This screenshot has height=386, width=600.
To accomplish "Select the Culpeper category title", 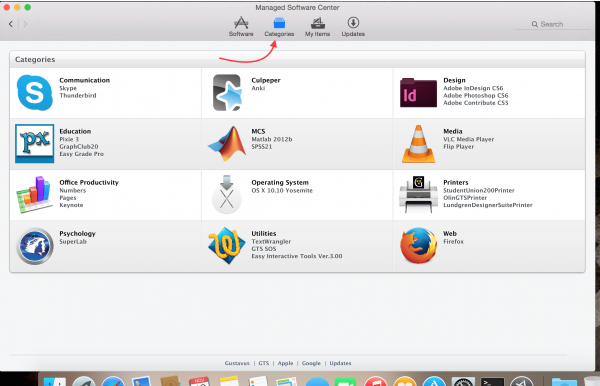I will pos(266,80).
